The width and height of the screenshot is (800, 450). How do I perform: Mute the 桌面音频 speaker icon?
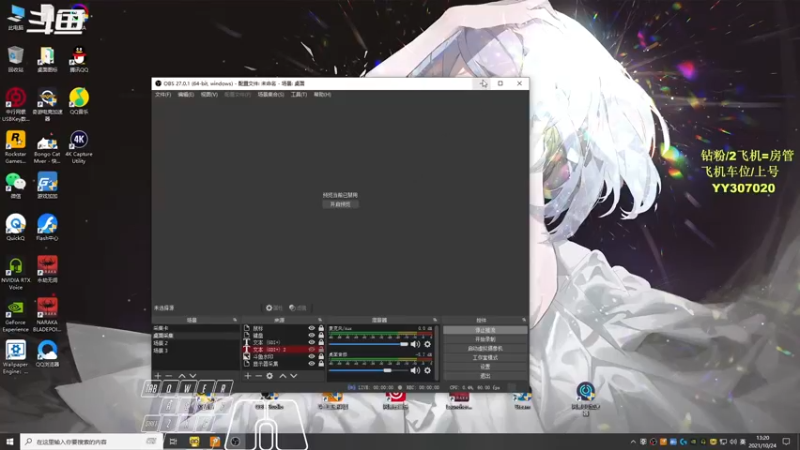coord(415,370)
